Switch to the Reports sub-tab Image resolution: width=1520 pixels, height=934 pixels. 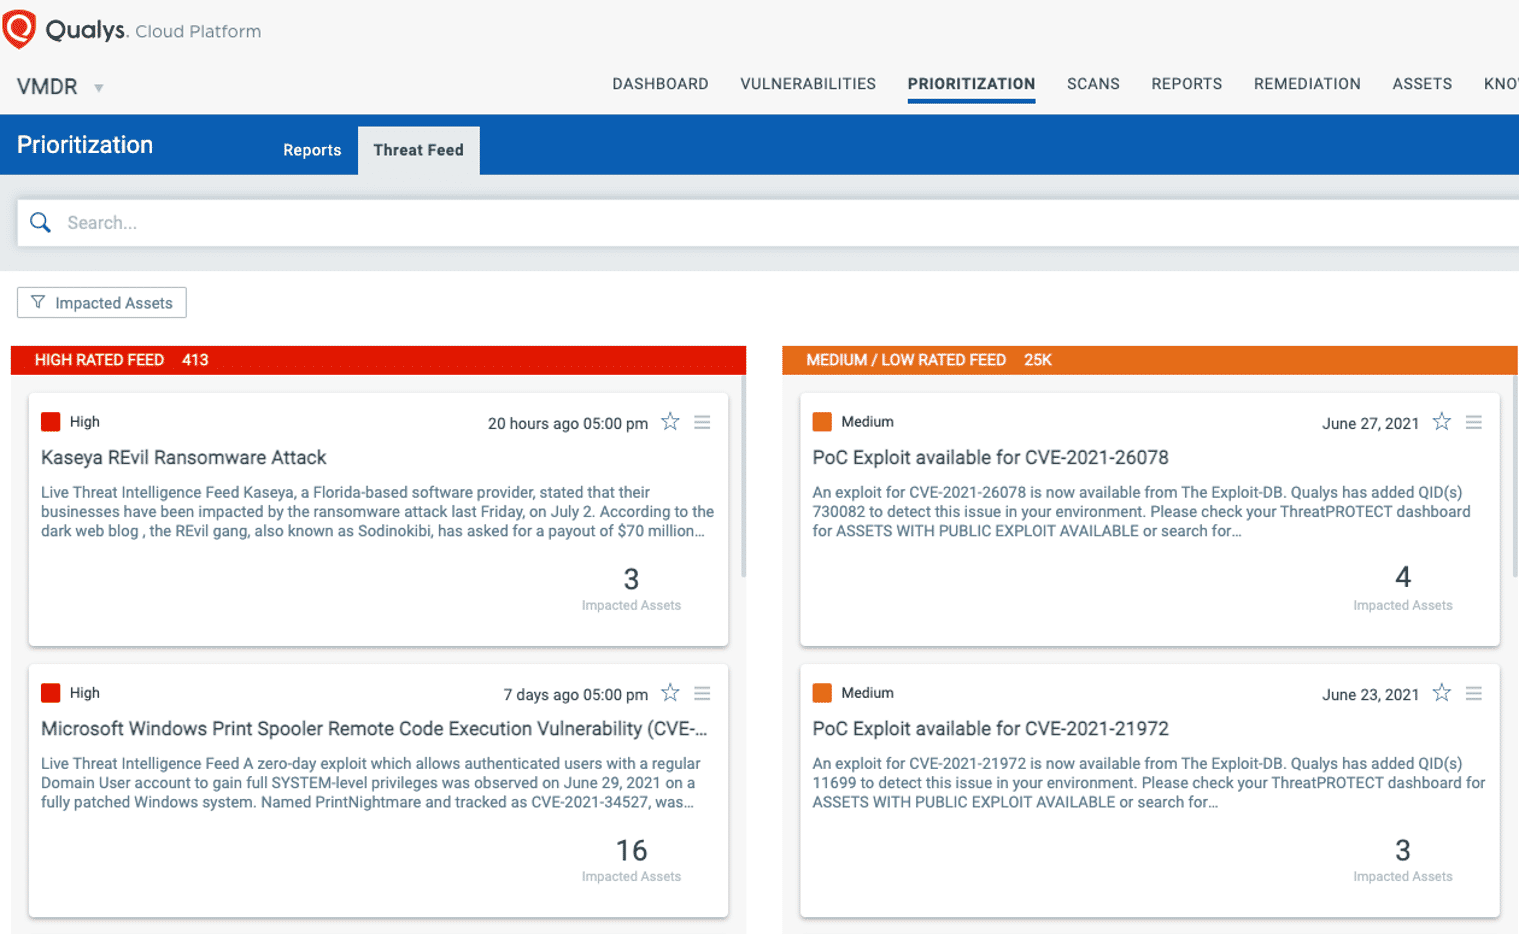coord(312,150)
